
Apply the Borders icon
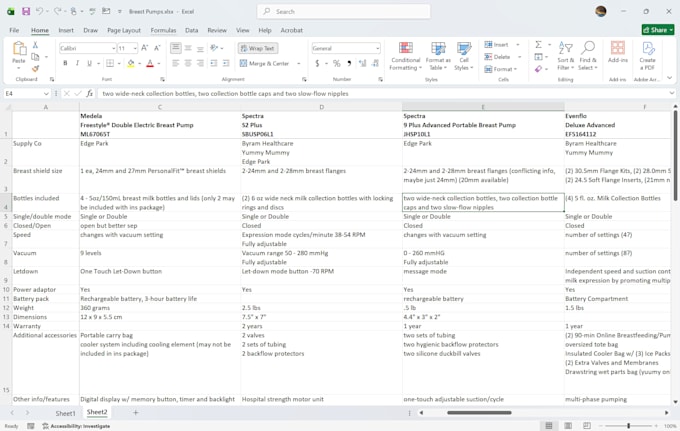click(x=110, y=63)
